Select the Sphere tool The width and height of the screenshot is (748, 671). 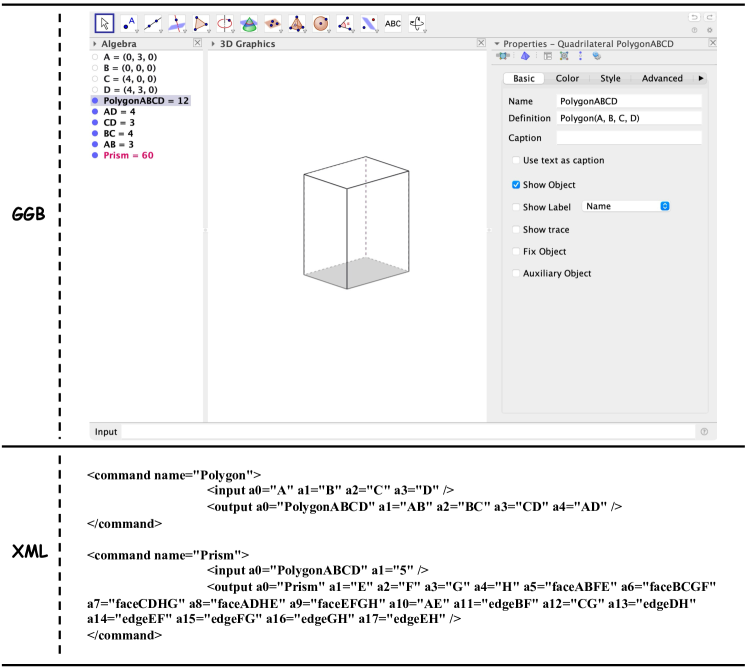point(321,23)
